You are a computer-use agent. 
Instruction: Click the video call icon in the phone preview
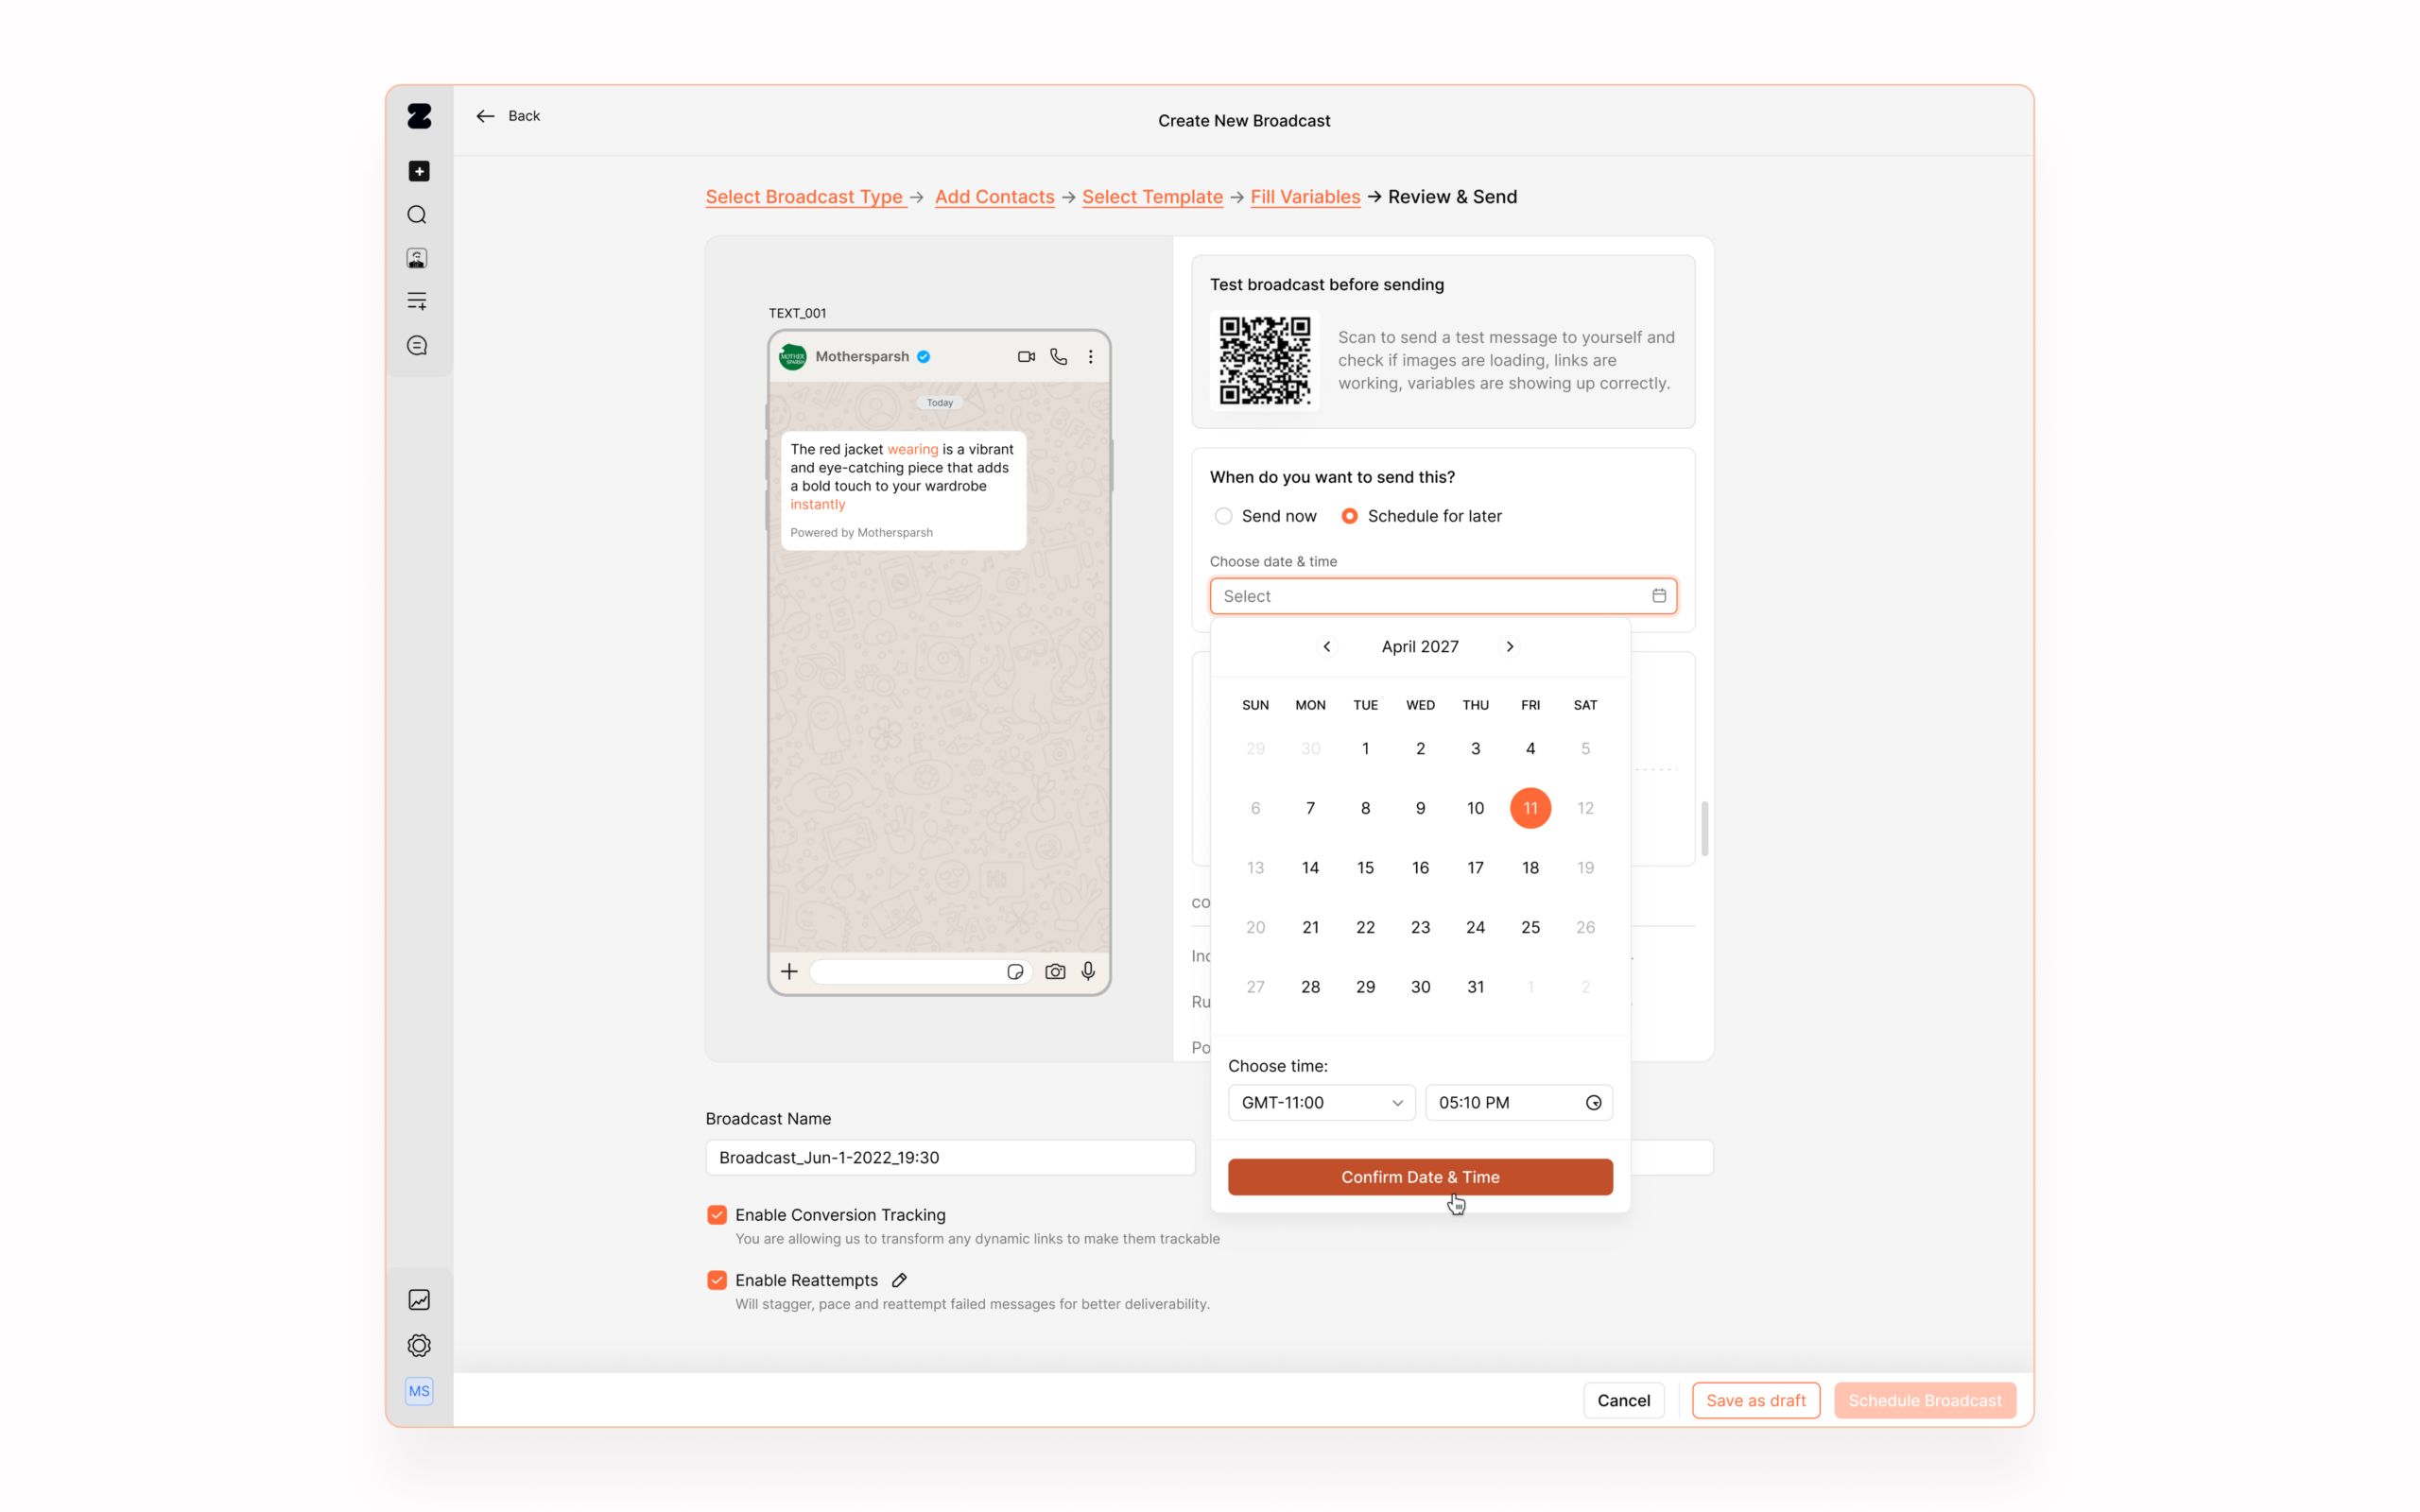1026,356
